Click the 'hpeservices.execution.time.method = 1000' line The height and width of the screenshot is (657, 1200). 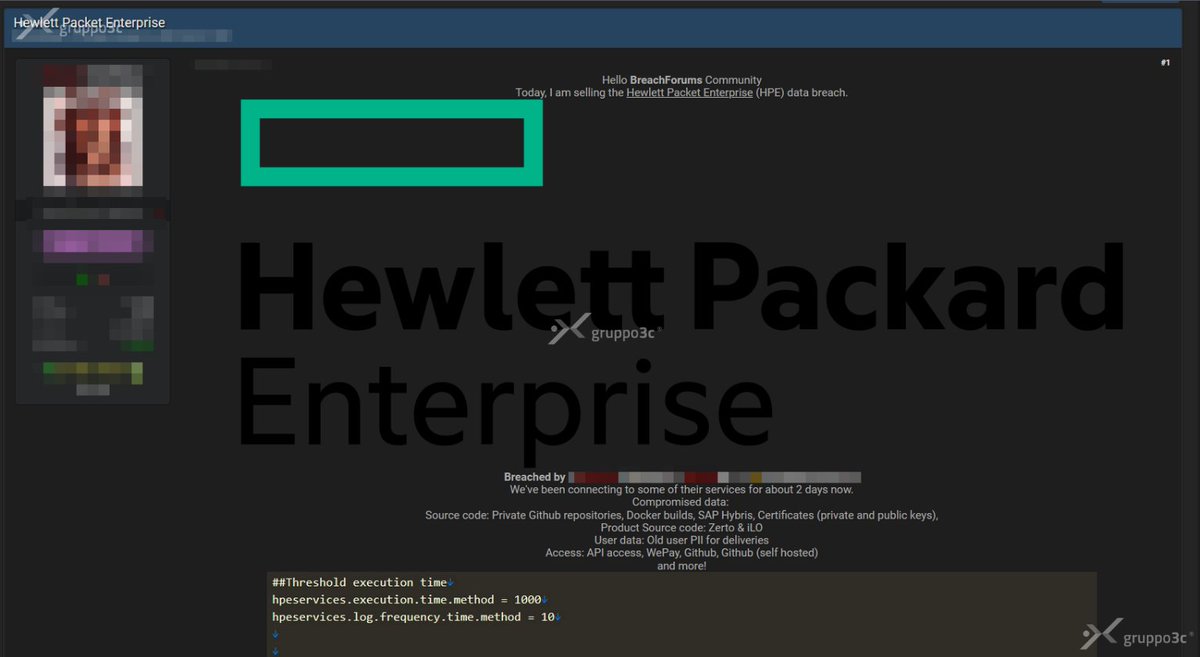[407, 600]
